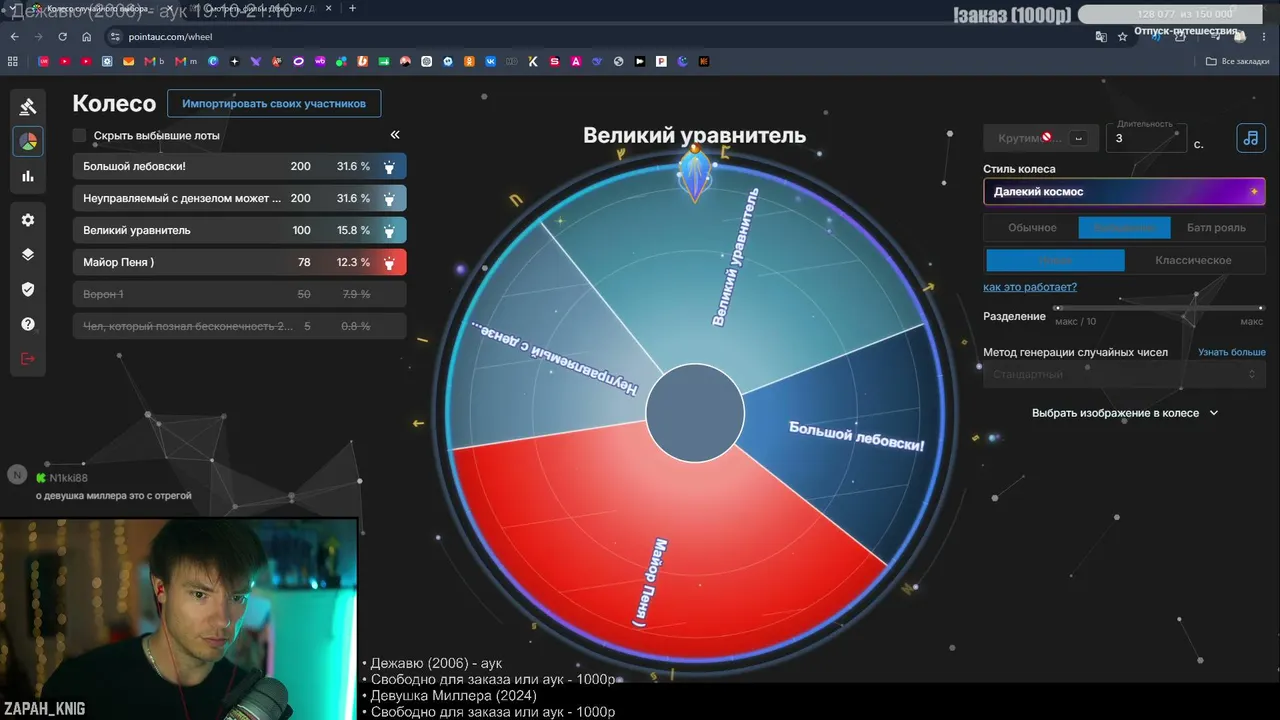Open settings via gear sidebar icon
1280x720 pixels.
(x=28, y=220)
